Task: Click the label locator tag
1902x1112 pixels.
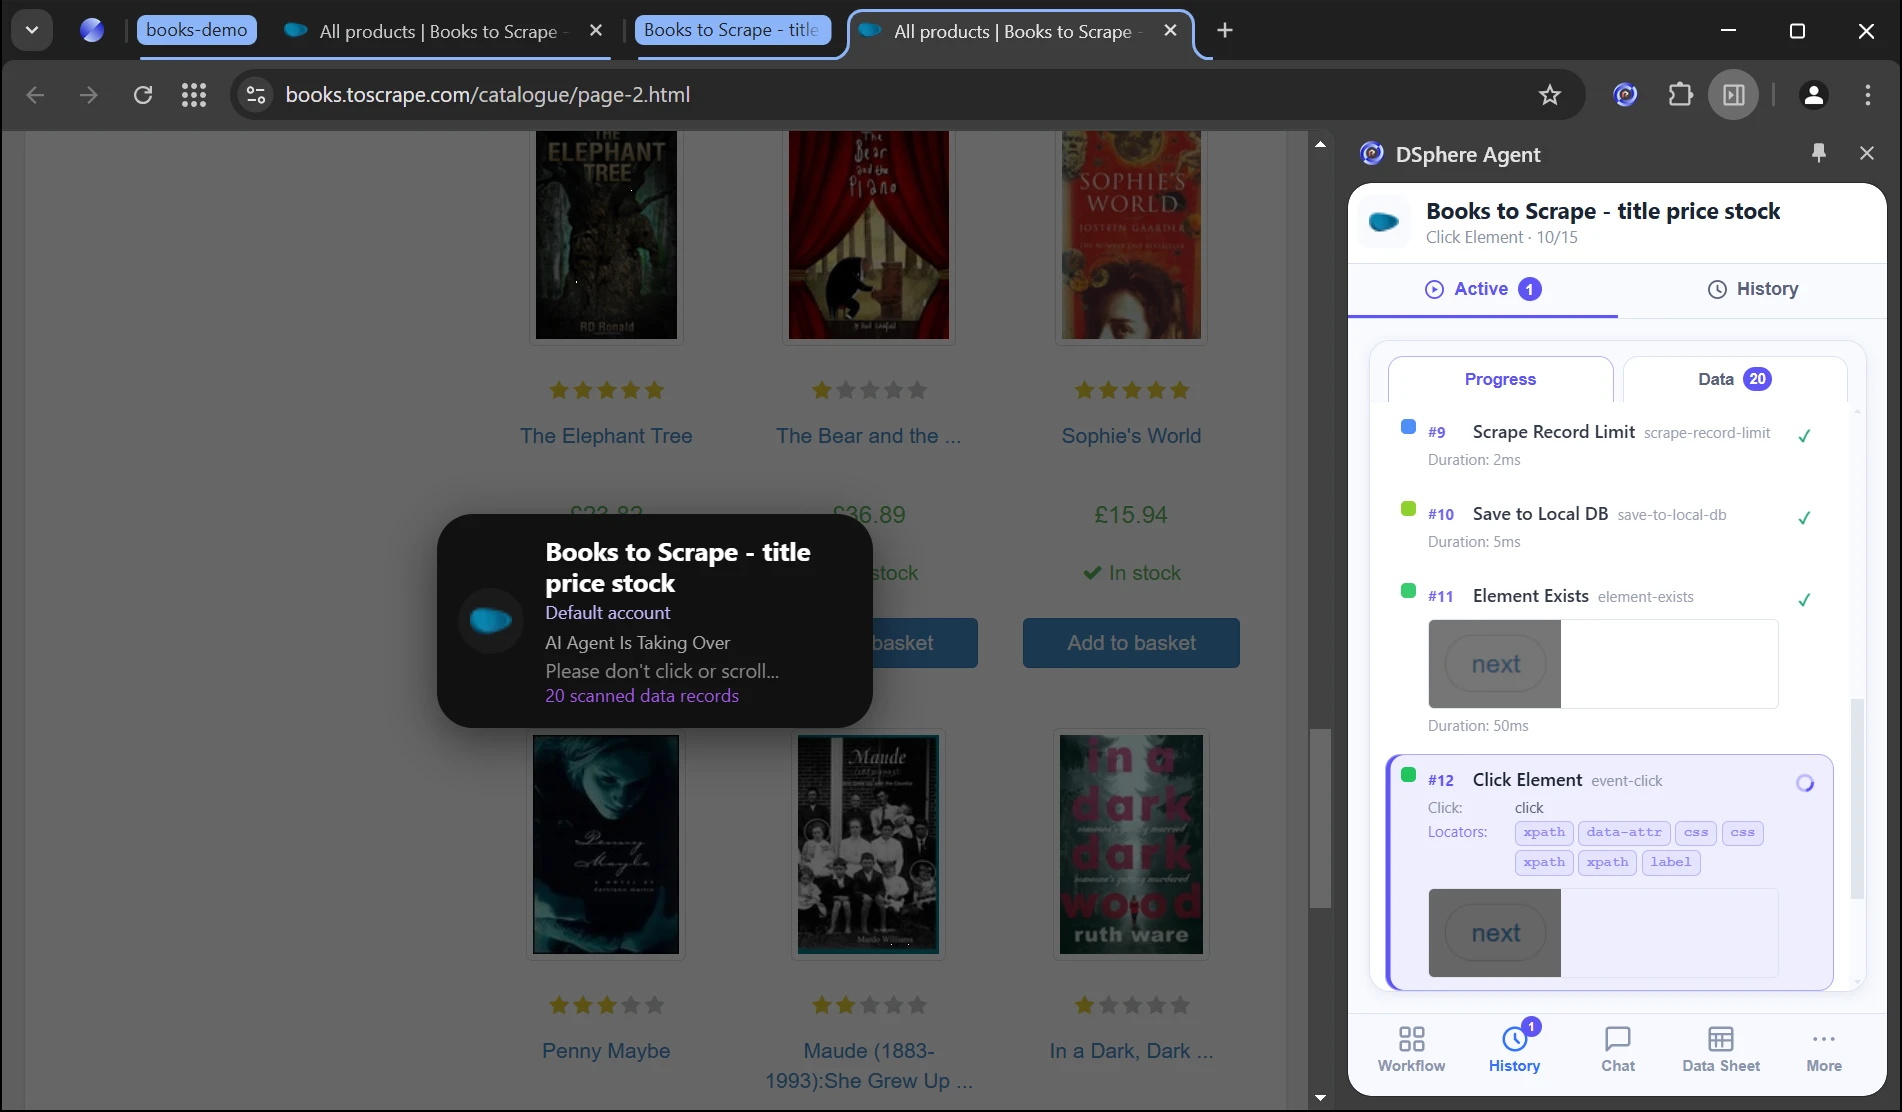Action: (x=1671, y=862)
